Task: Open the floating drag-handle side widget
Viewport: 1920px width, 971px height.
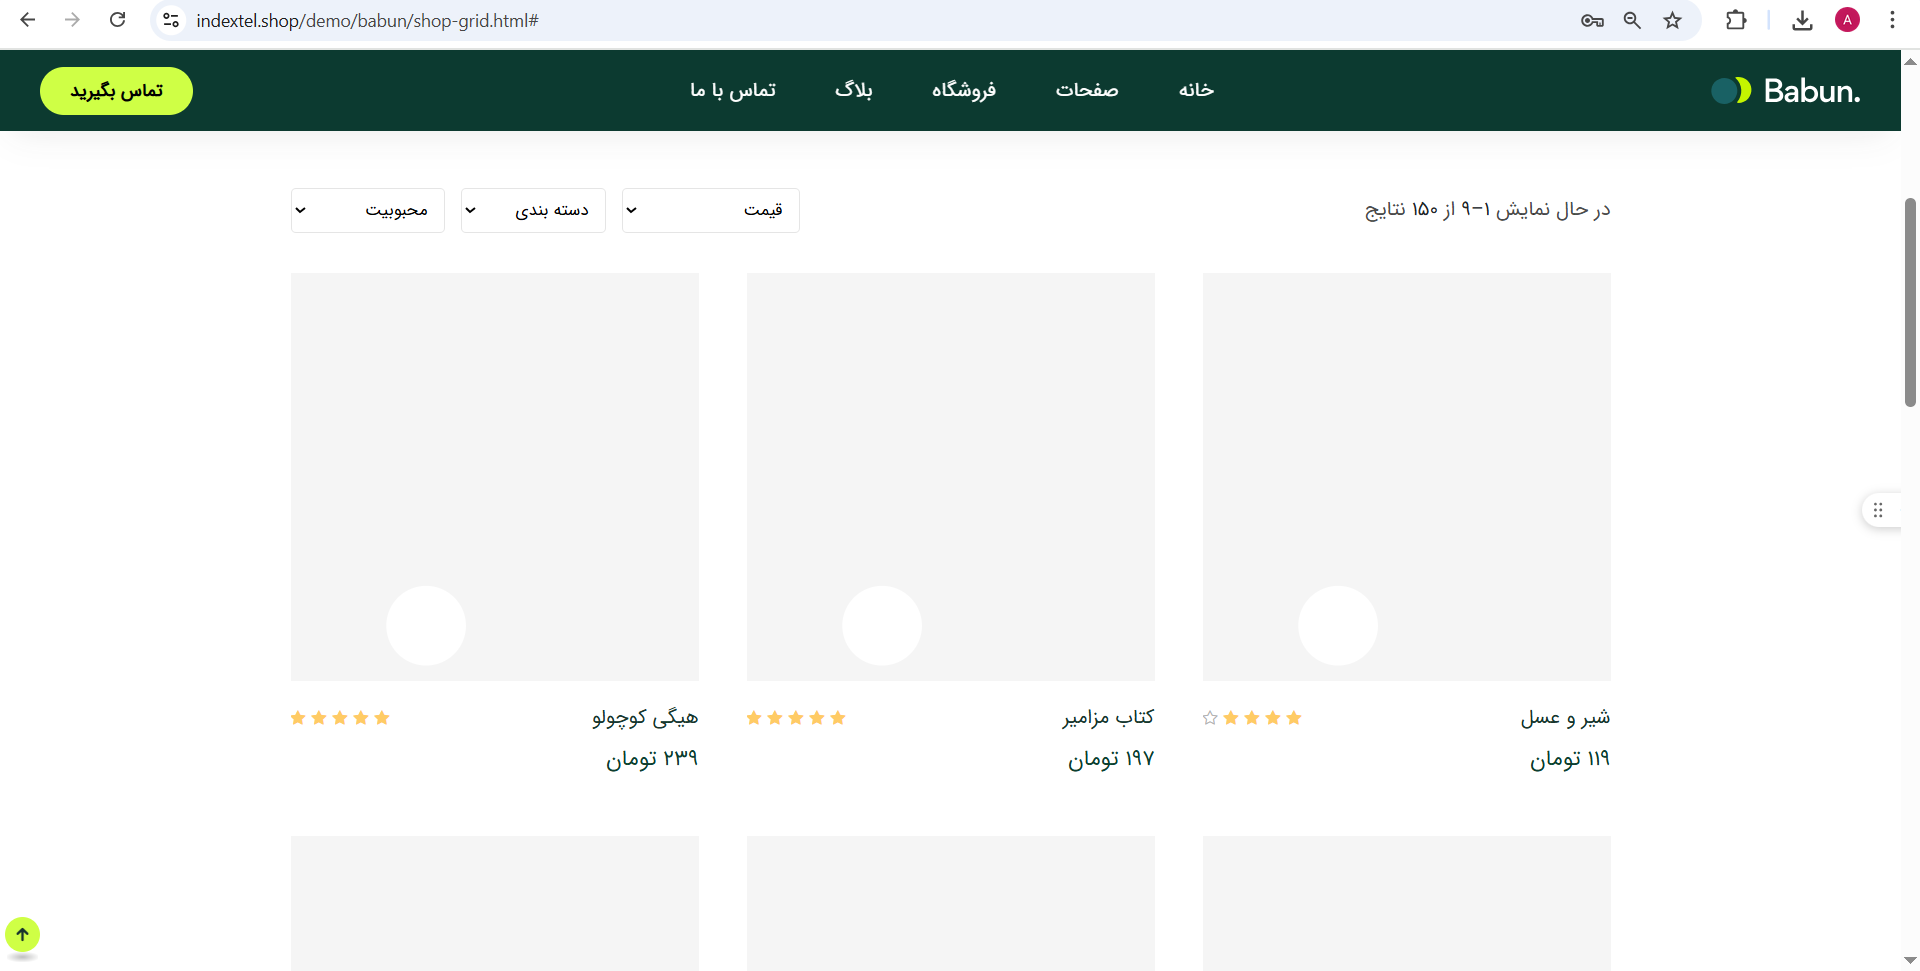Action: (1878, 510)
